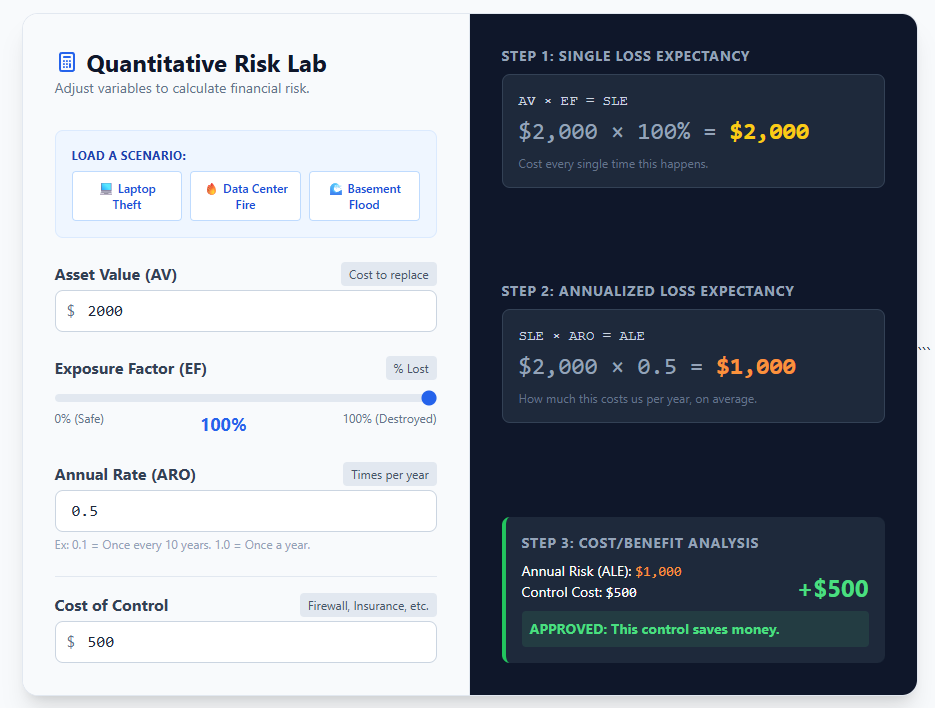Click the $2,000 SLE result value
Viewport: 935px width, 708px height.
pos(769,131)
